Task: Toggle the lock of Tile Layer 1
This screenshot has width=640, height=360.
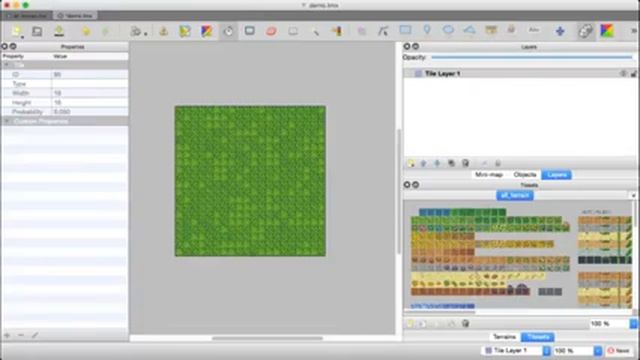Action: click(633, 73)
